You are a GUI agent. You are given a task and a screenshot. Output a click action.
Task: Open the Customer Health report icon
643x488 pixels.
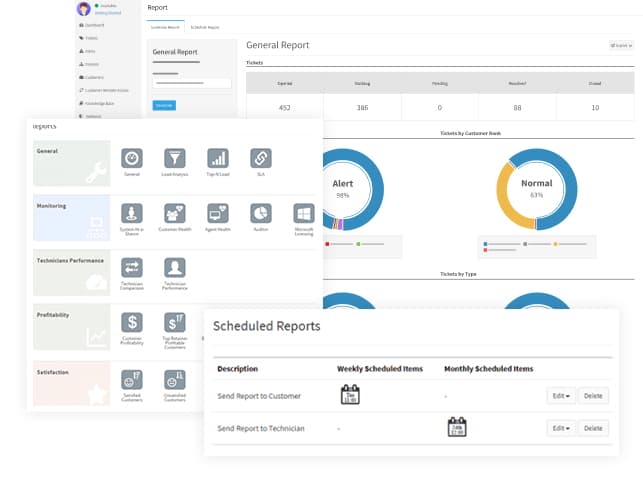pos(175,213)
